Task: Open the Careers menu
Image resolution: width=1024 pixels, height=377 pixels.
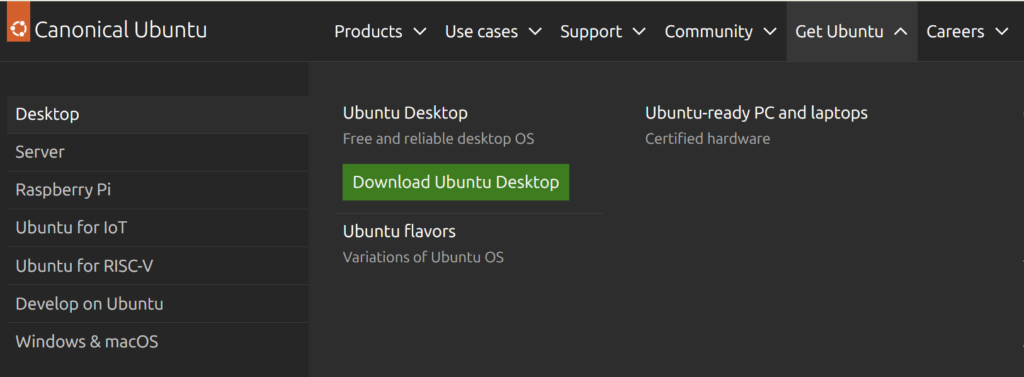Action: (967, 31)
